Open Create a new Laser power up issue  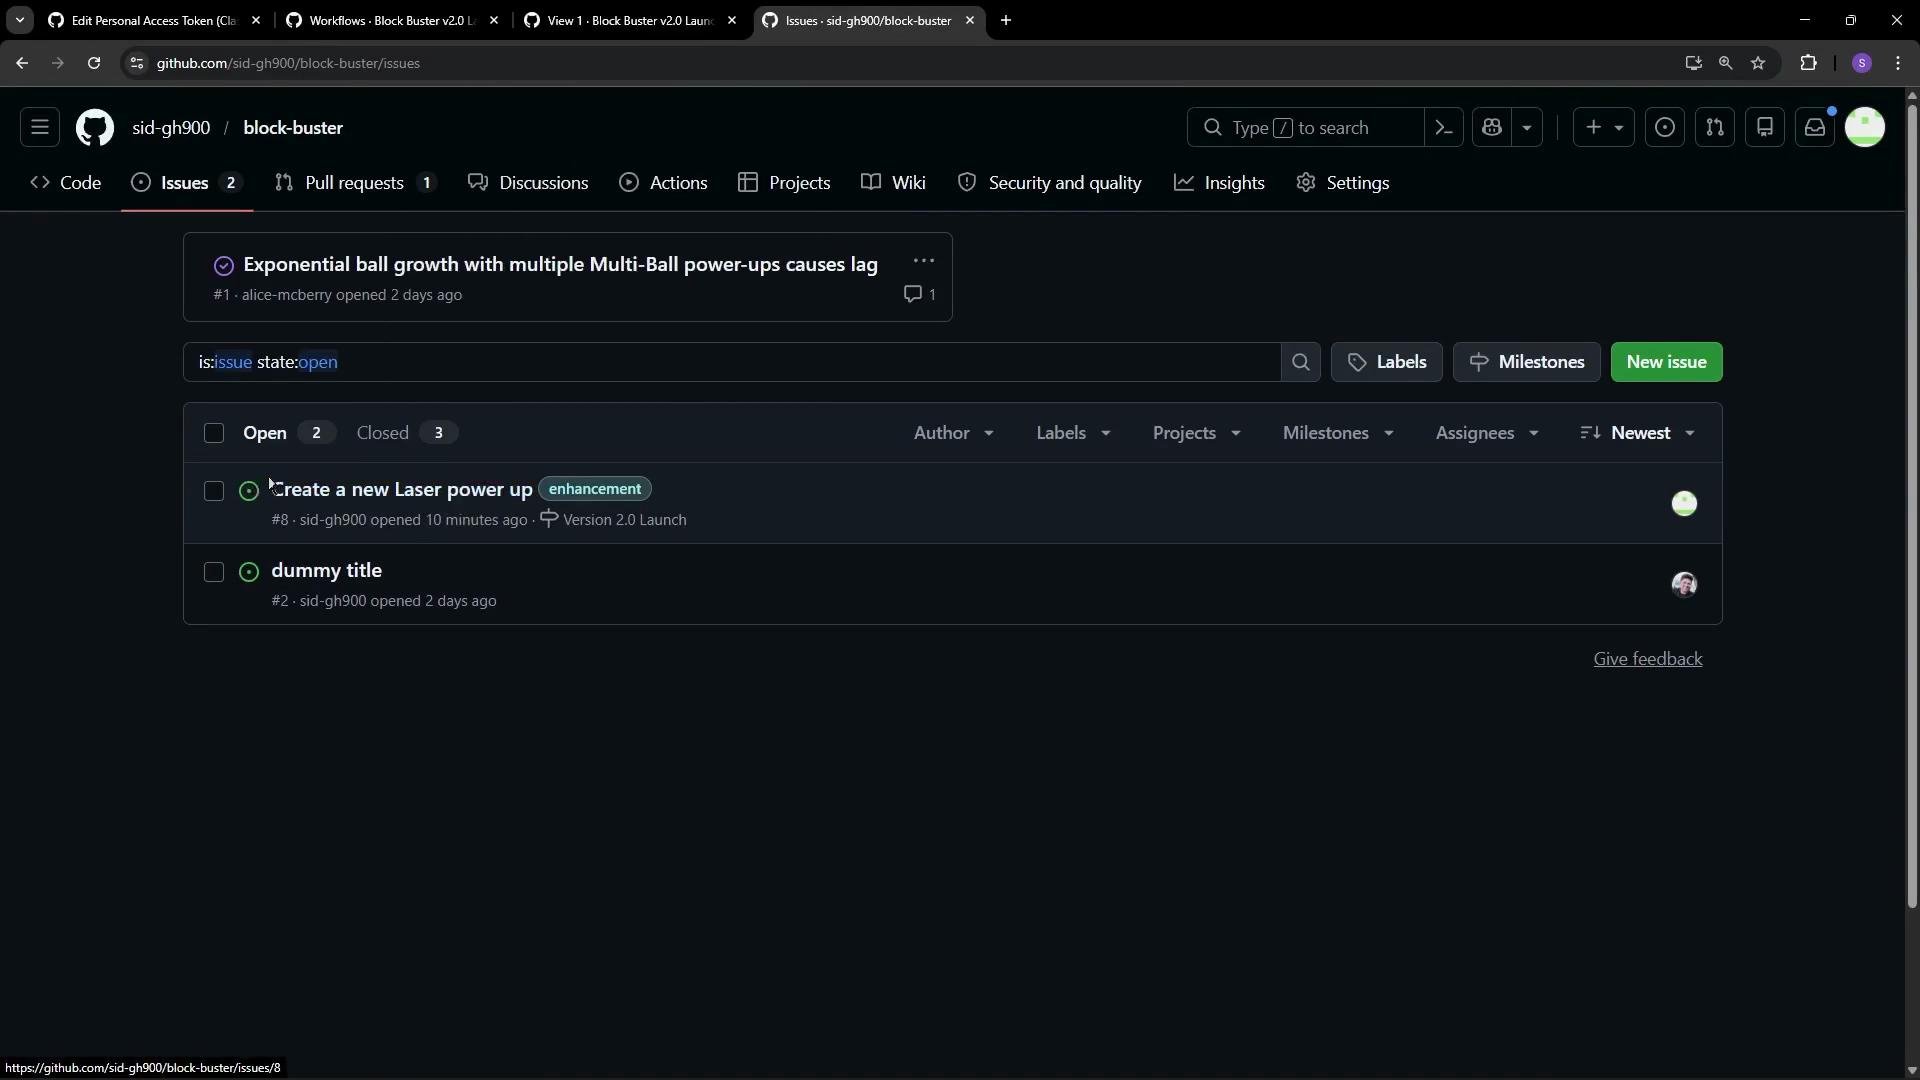(402, 489)
